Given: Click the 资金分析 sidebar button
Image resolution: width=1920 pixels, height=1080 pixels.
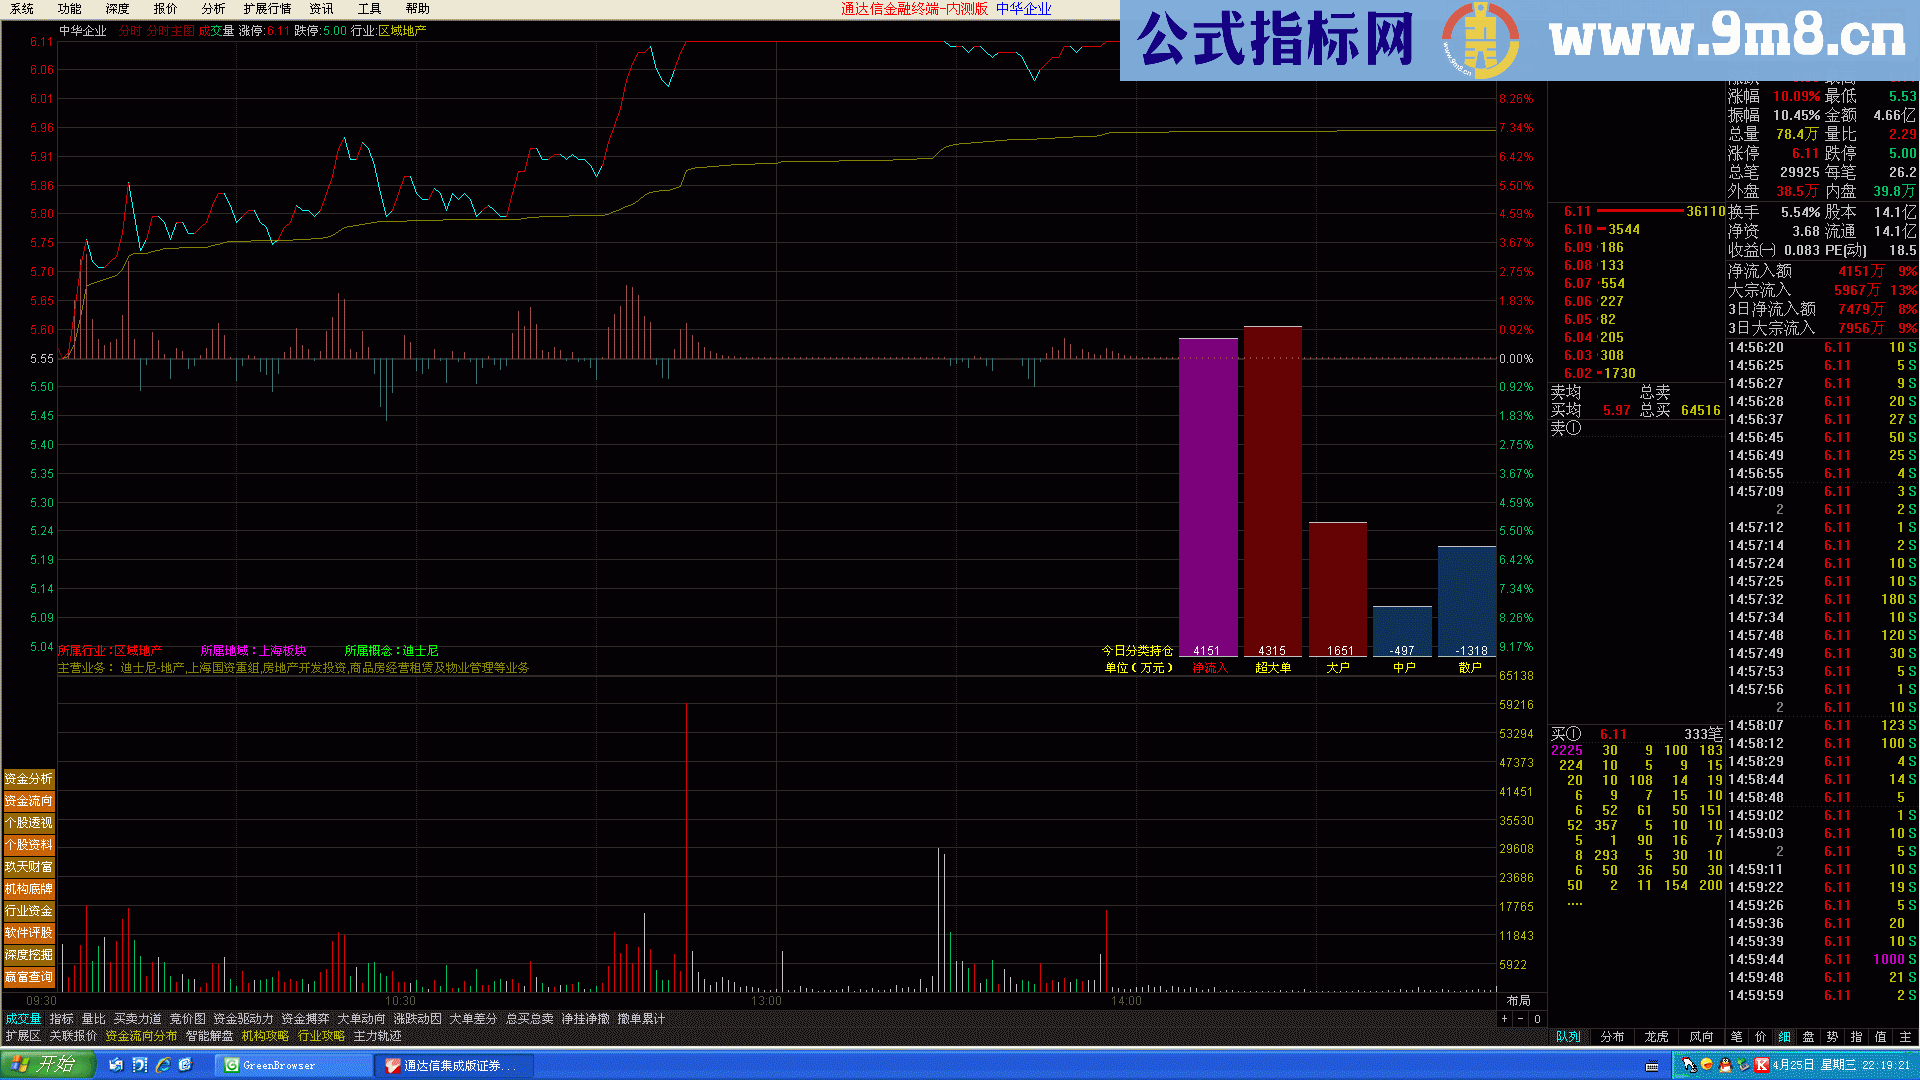Looking at the screenshot, I should 29,779.
